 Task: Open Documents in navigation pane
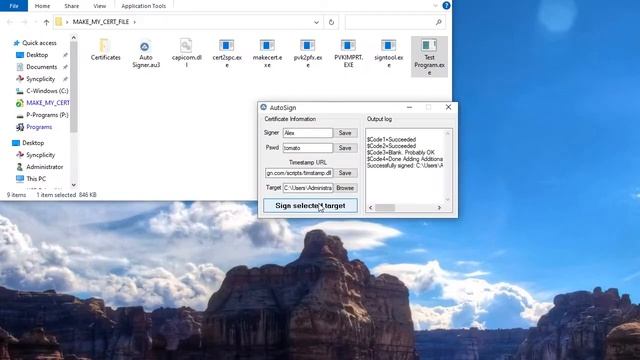[x=41, y=67]
